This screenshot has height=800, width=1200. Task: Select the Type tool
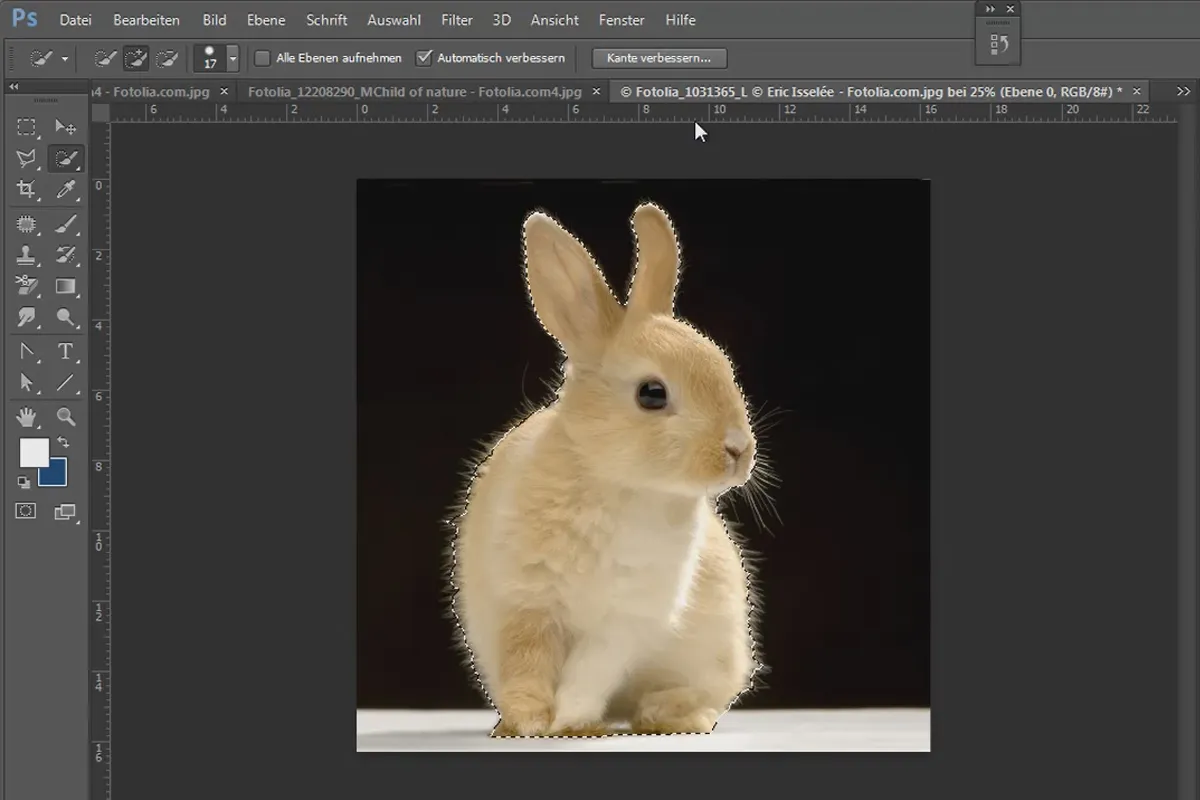pos(66,351)
